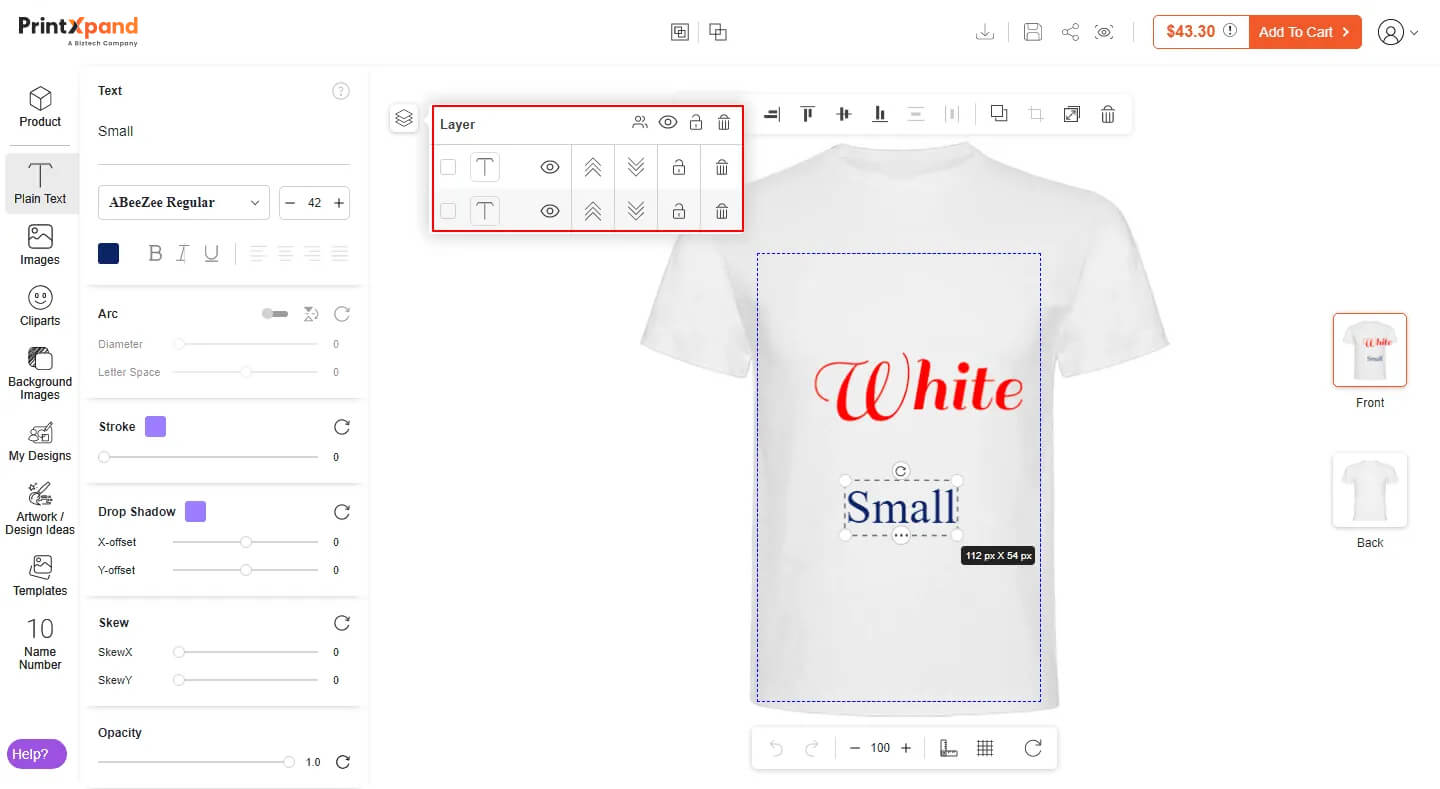1440x789 pixels.
Task: Click the layers stack icon
Action: pos(404,118)
